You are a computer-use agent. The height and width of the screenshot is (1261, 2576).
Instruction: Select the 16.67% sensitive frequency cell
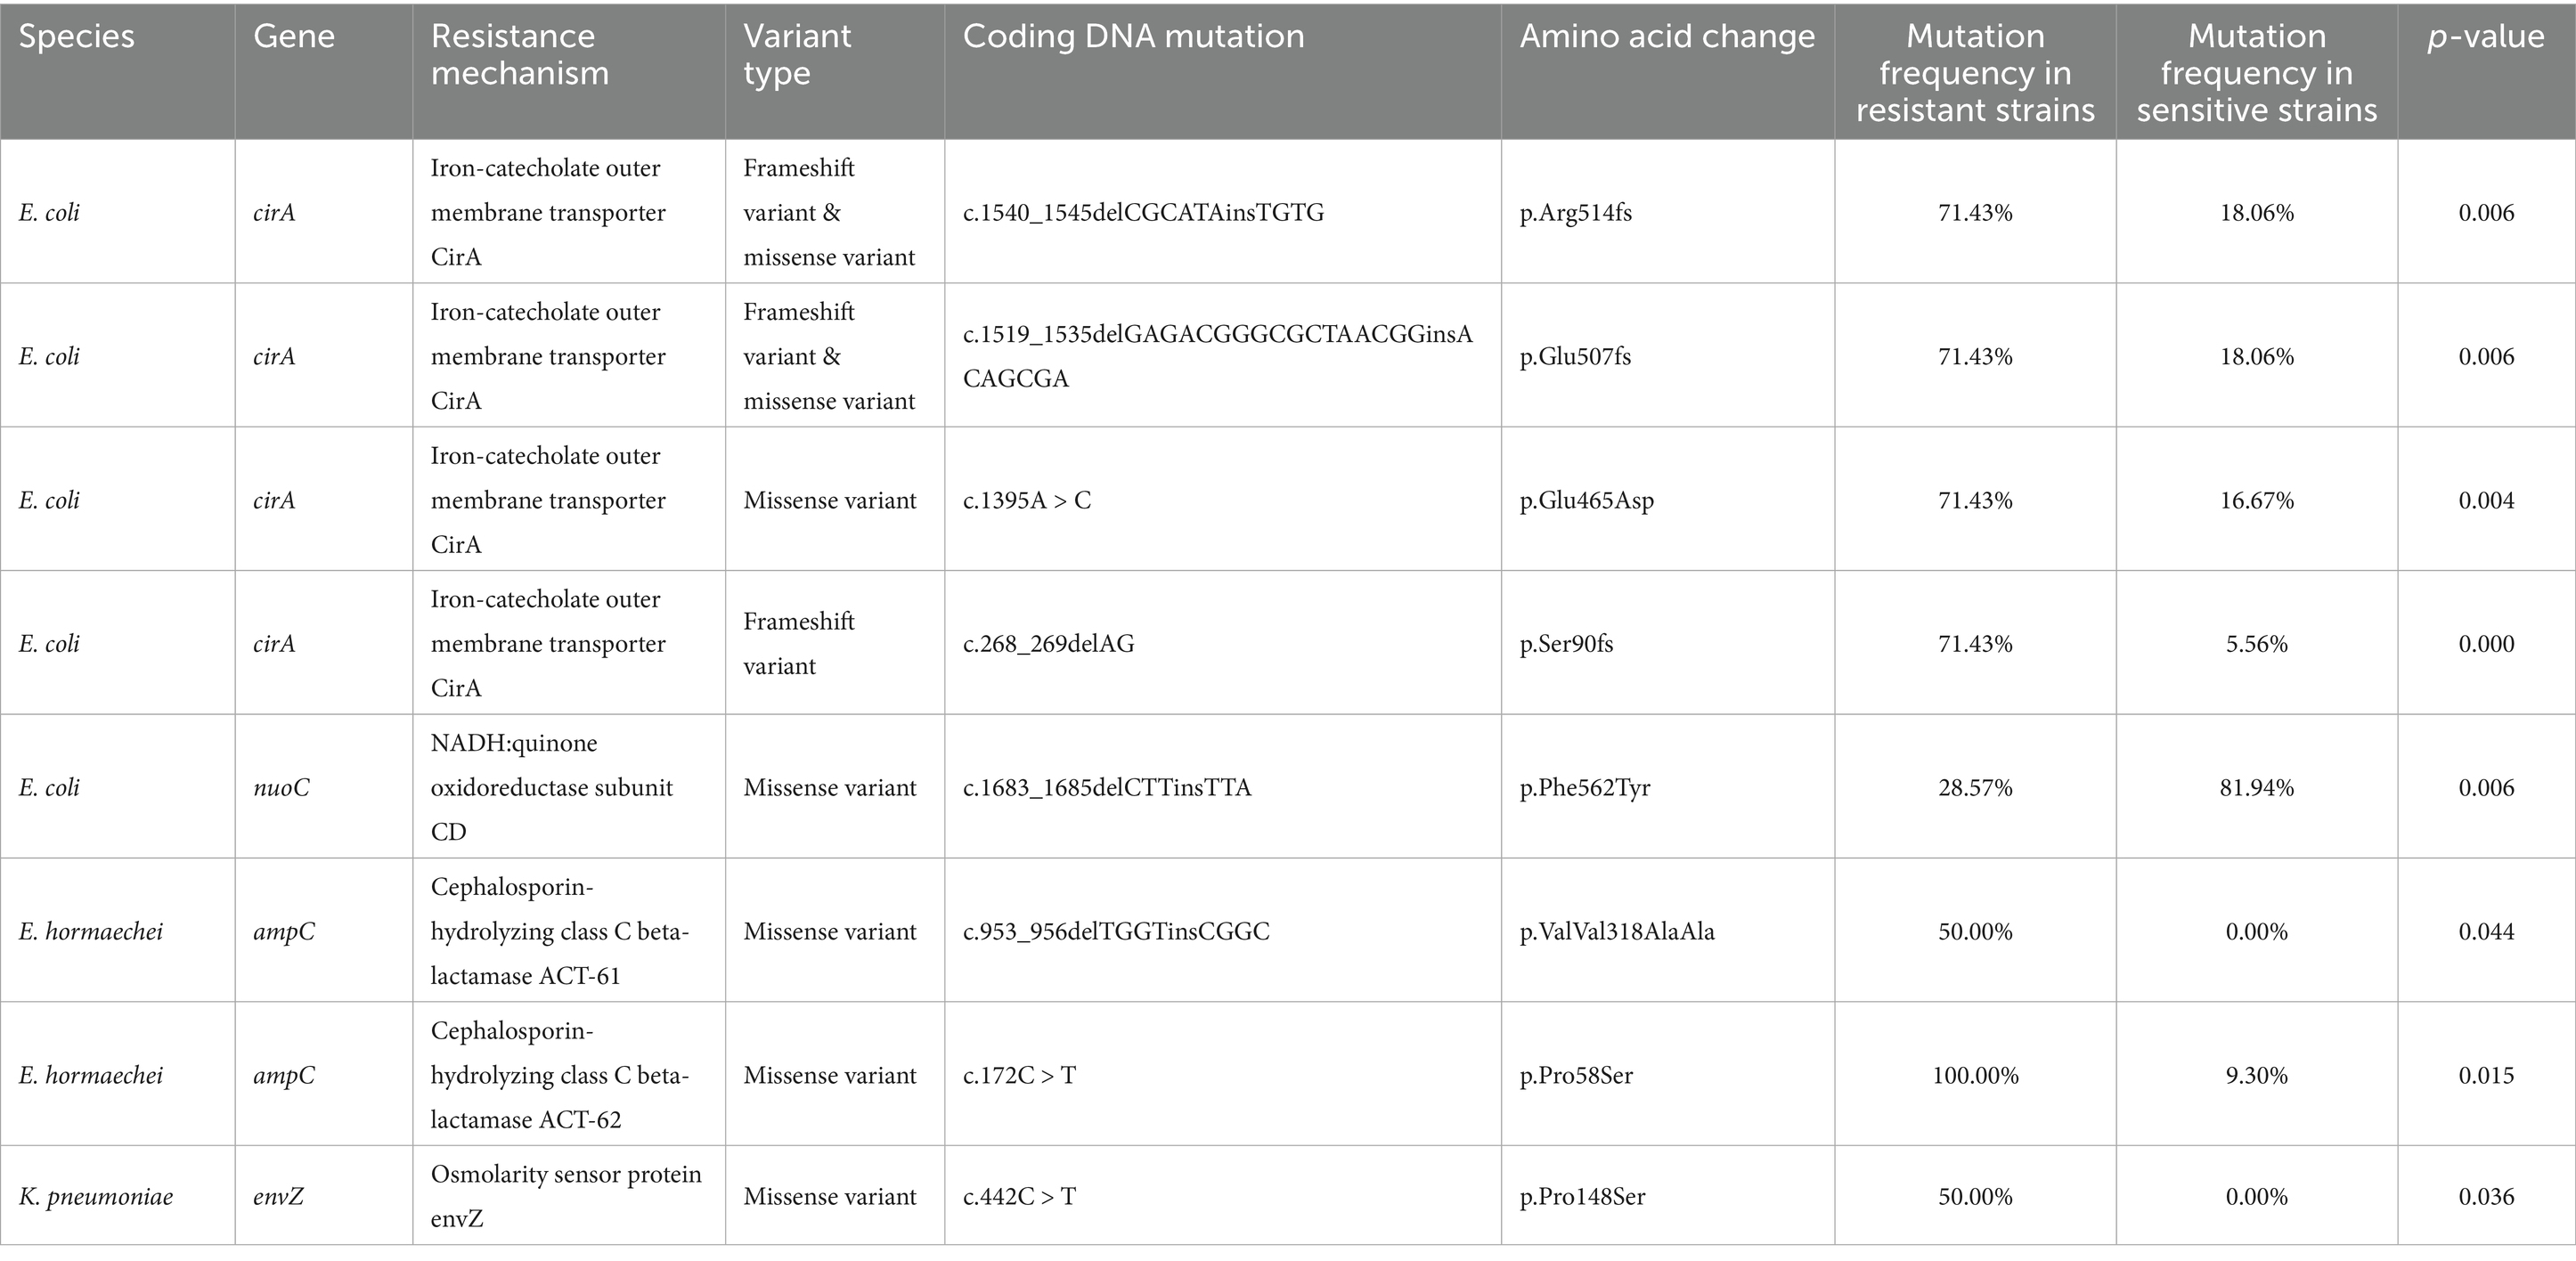coord(2256,500)
